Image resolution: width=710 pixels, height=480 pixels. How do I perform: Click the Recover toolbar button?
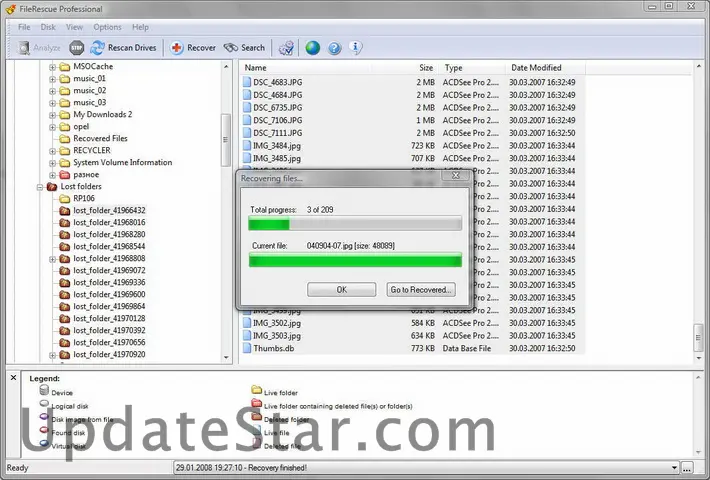(193, 48)
